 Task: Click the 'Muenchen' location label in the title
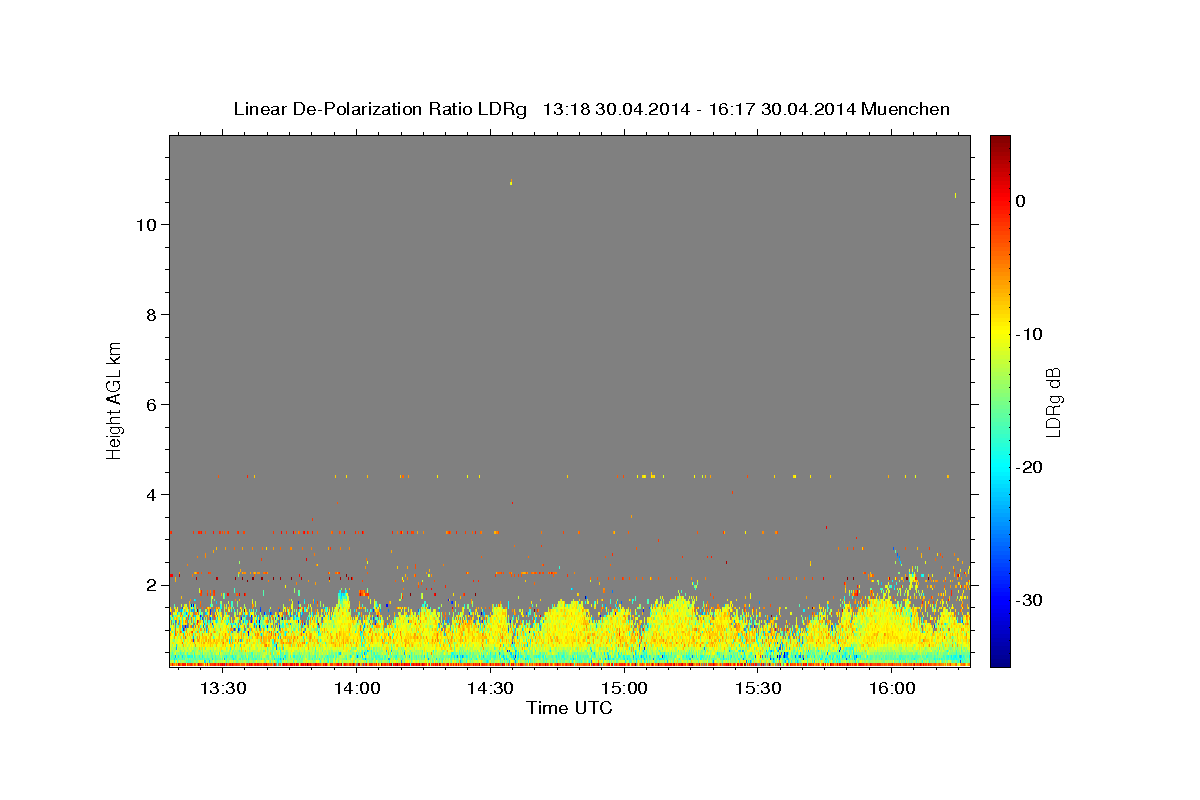click(906, 109)
